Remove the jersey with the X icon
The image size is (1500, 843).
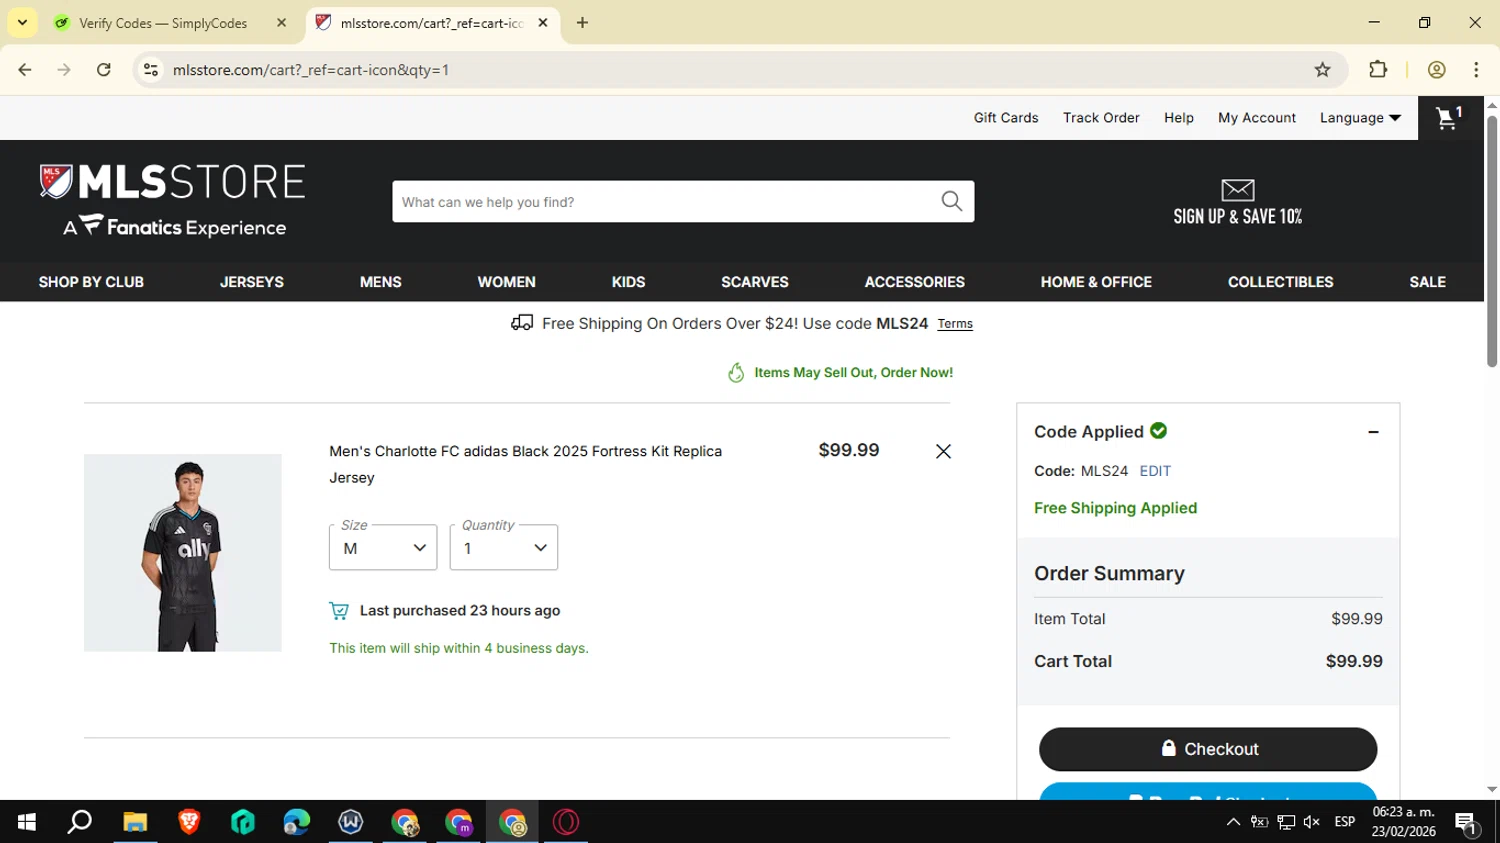(943, 452)
